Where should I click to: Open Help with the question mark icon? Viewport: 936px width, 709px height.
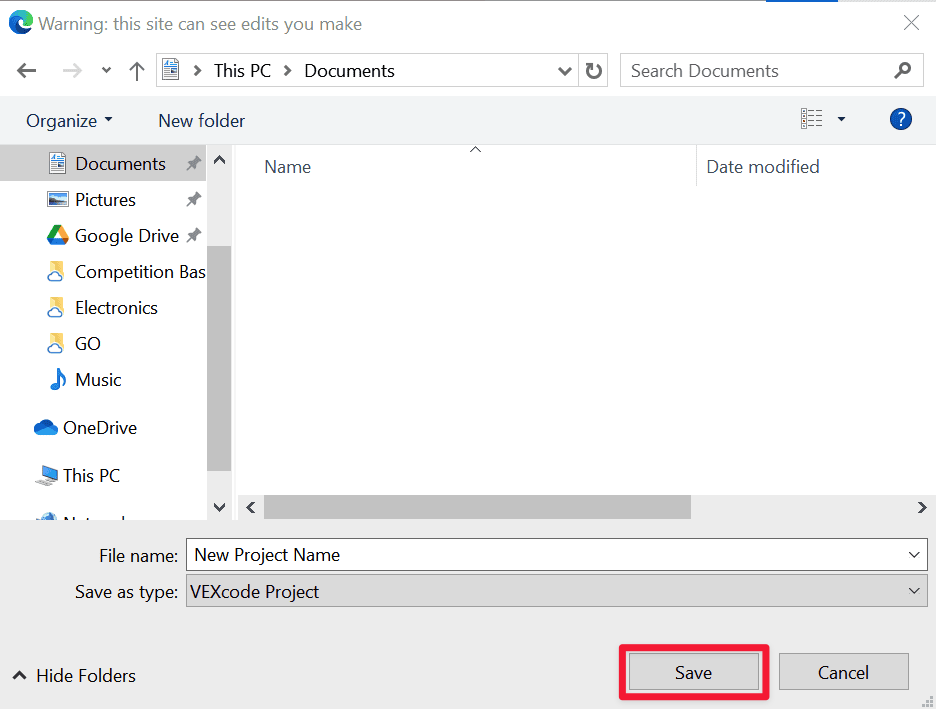(899, 119)
